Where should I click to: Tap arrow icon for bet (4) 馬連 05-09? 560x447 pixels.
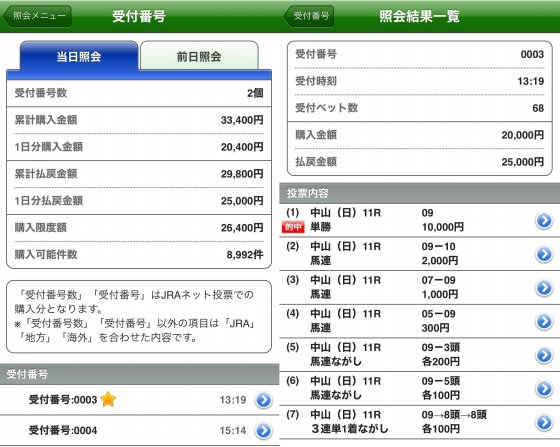click(544, 321)
